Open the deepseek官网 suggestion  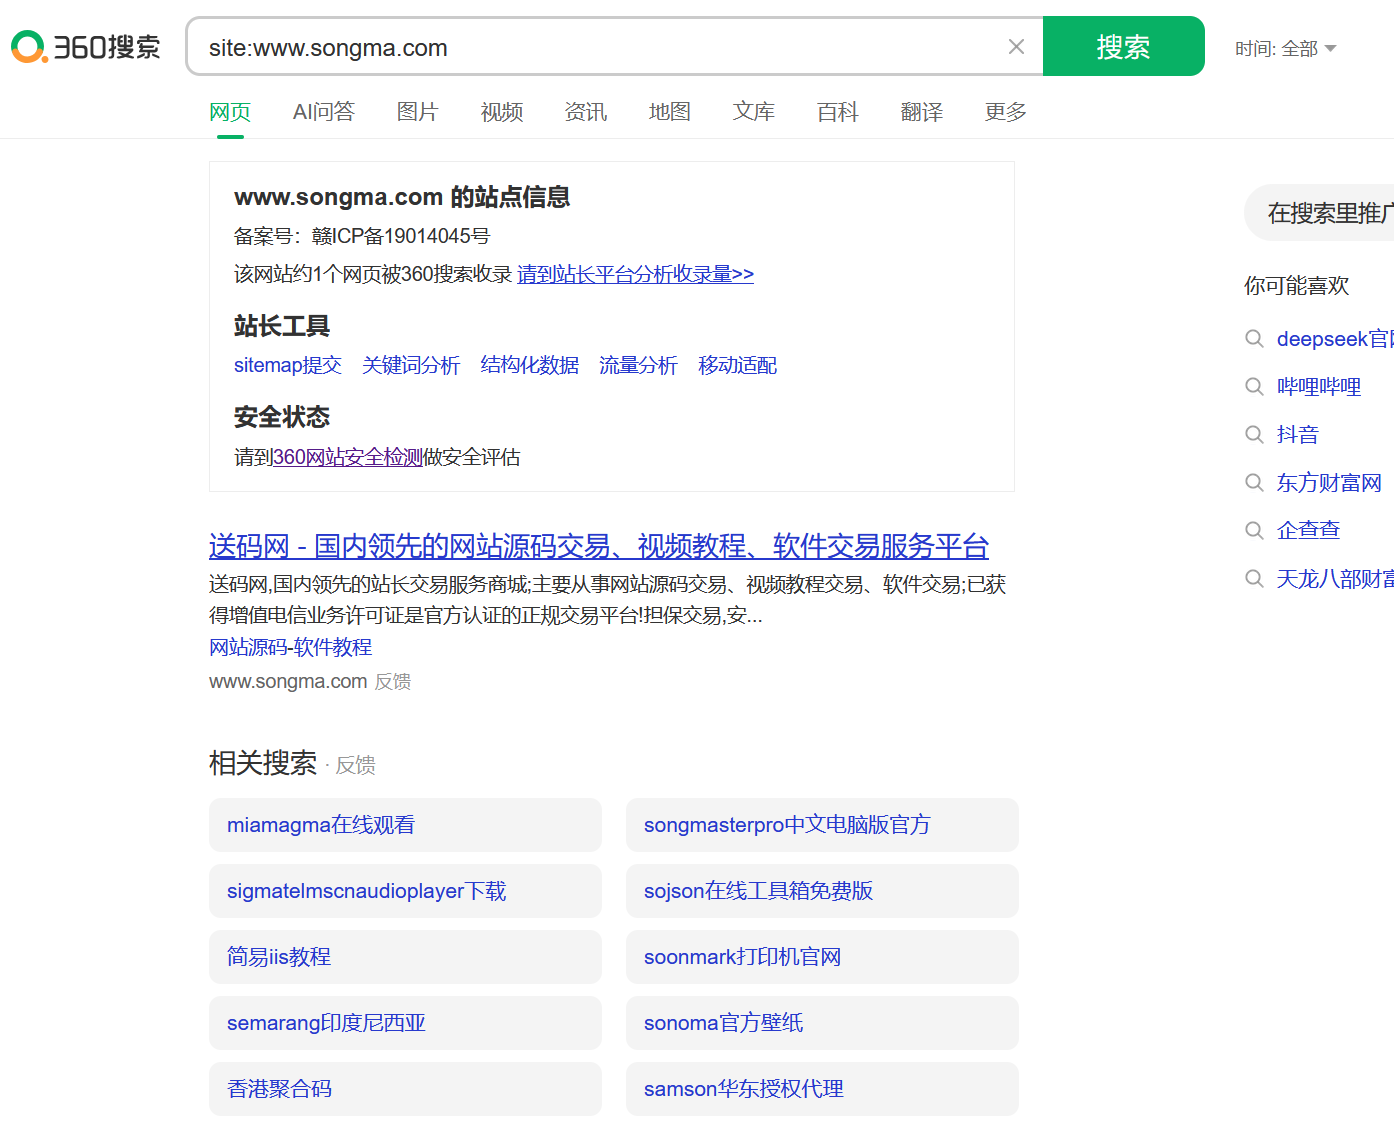point(1335,339)
